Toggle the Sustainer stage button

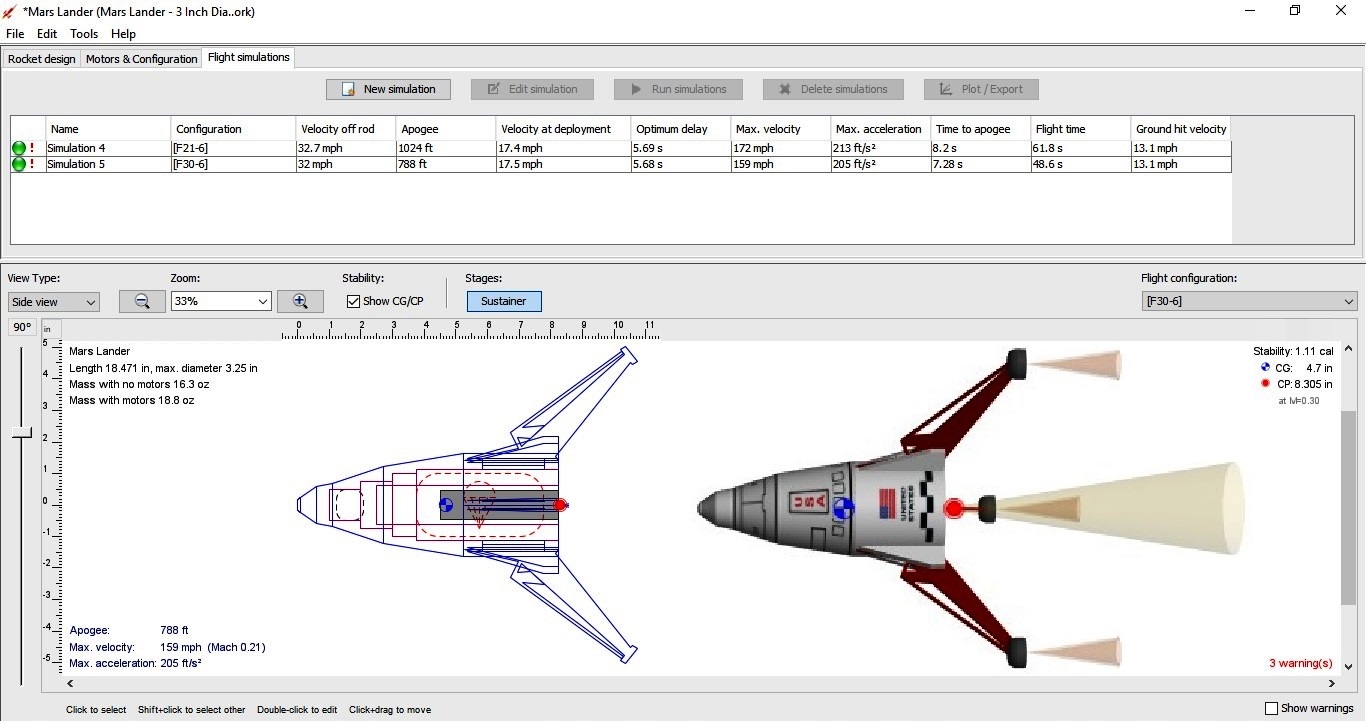point(504,301)
